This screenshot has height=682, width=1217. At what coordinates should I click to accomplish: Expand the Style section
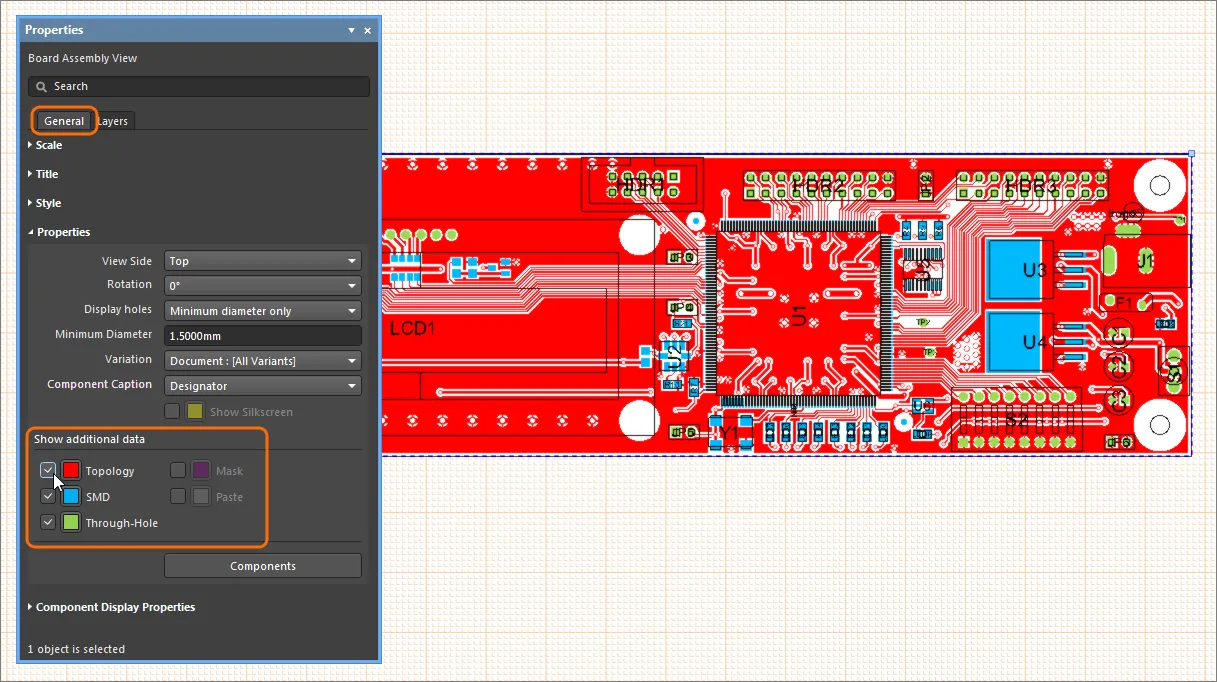[45, 203]
